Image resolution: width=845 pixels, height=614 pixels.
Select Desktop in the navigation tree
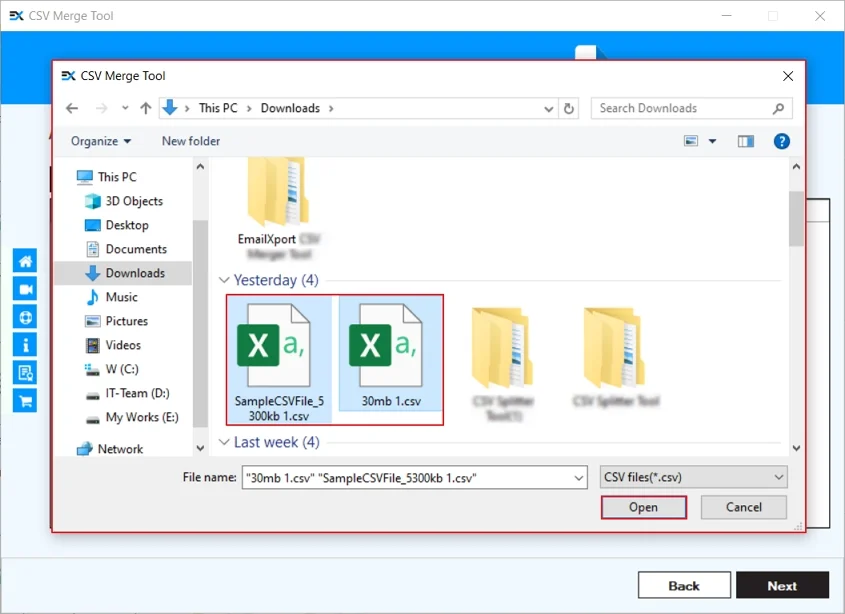pos(127,225)
